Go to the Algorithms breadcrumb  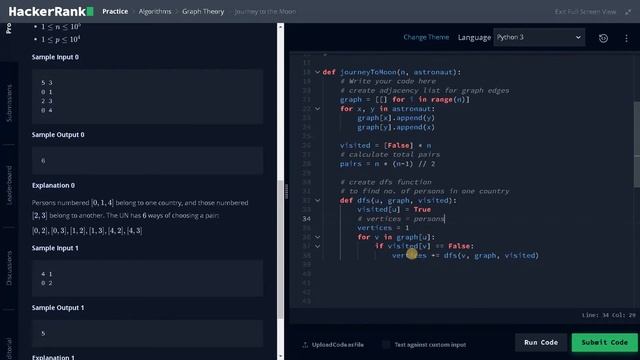155,11
